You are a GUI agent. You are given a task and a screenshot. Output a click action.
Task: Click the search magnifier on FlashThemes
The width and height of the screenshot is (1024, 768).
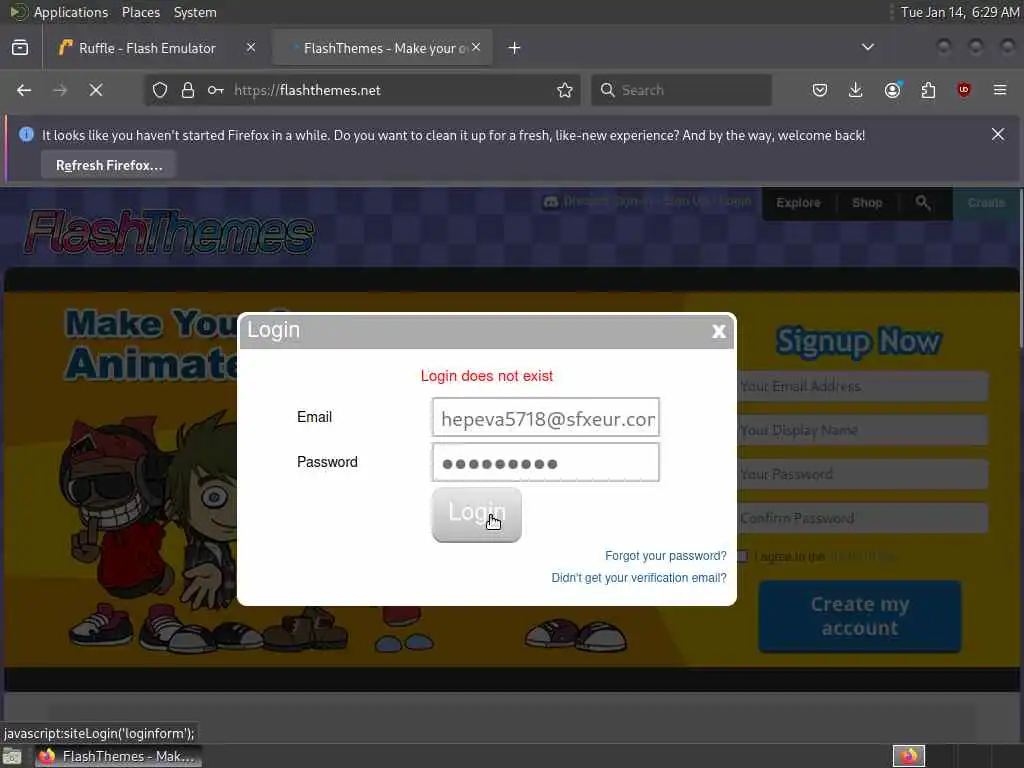[923, 202]
